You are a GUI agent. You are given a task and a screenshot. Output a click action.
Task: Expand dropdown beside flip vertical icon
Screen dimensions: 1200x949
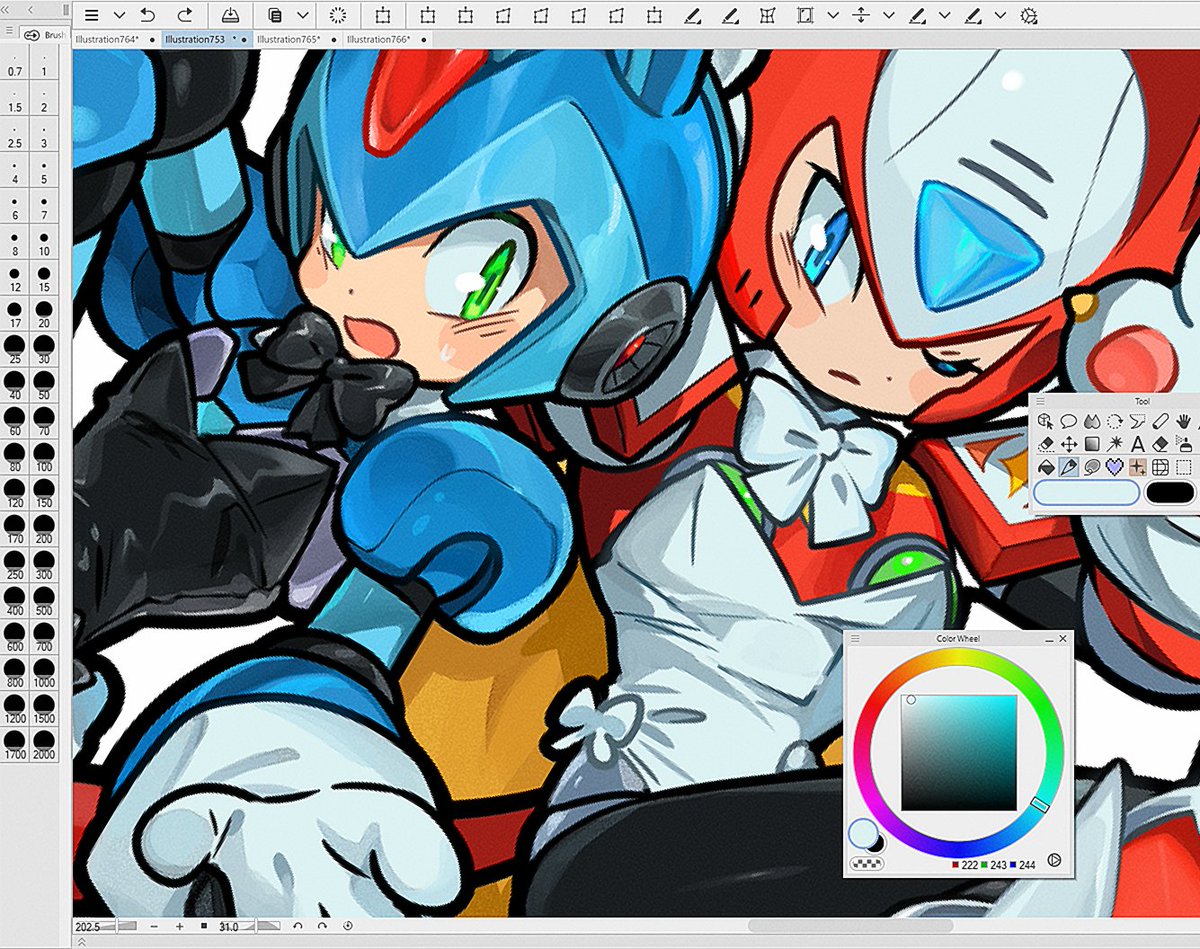tap(888, 15)
